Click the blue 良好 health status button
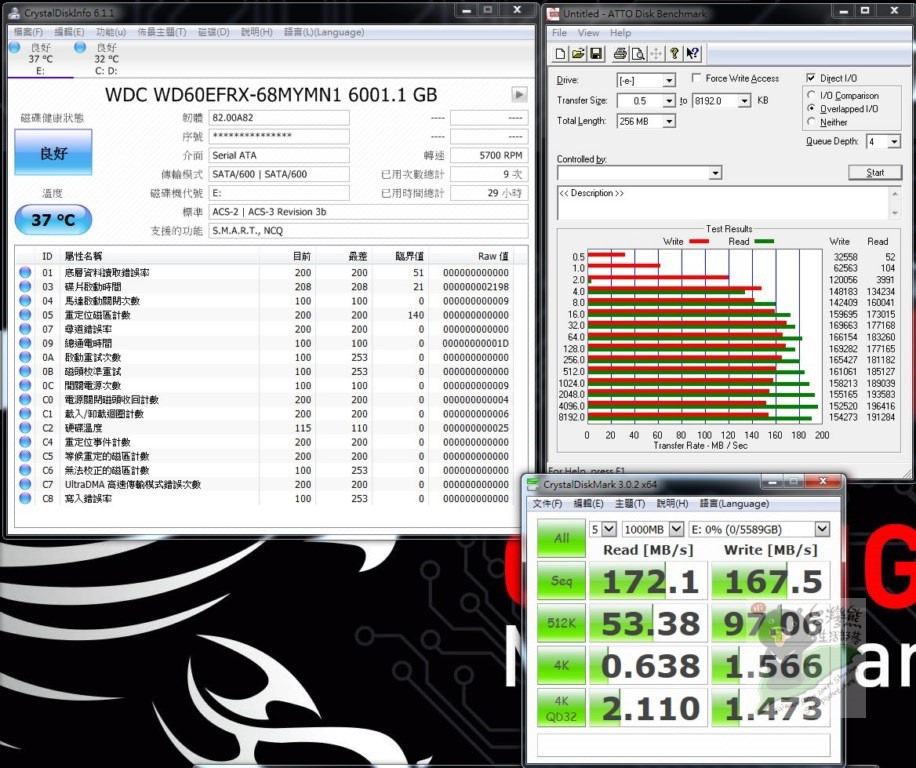 (53, 152)
